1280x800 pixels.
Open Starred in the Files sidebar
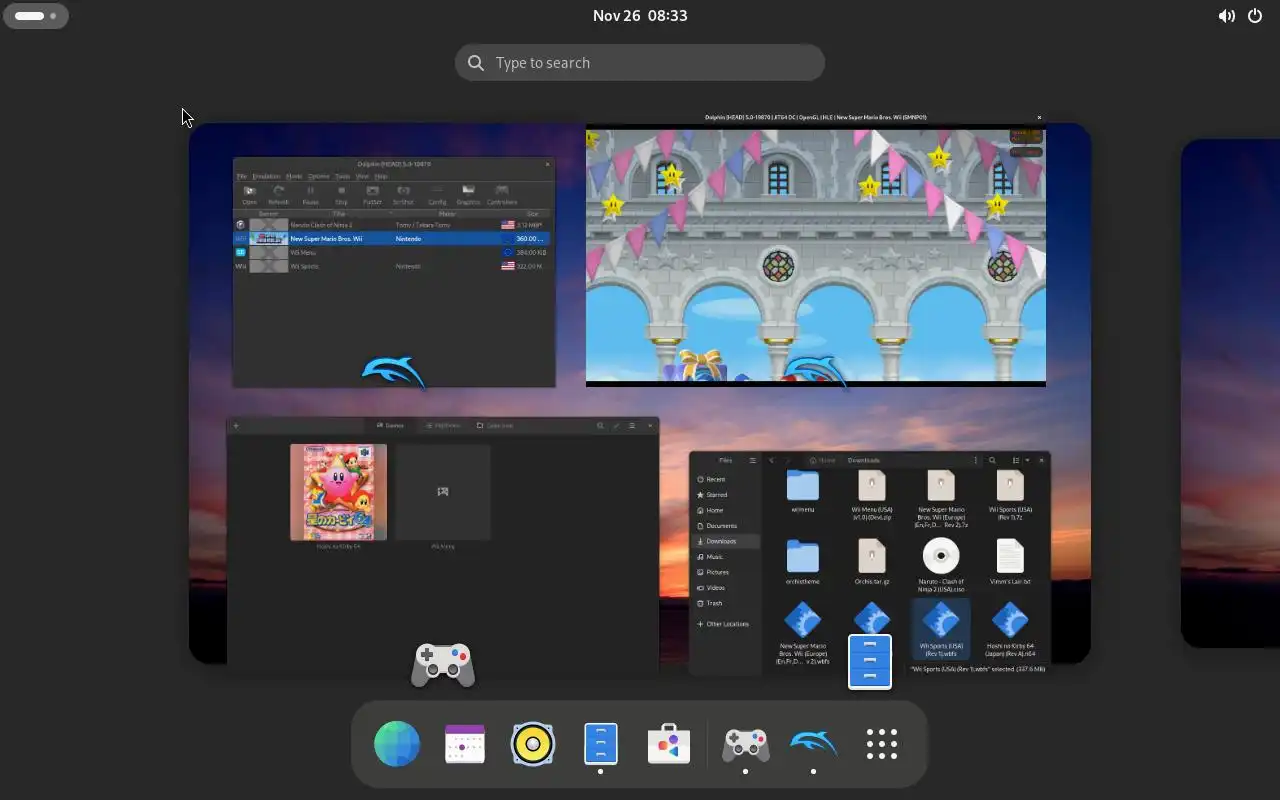tap(725, 495)
